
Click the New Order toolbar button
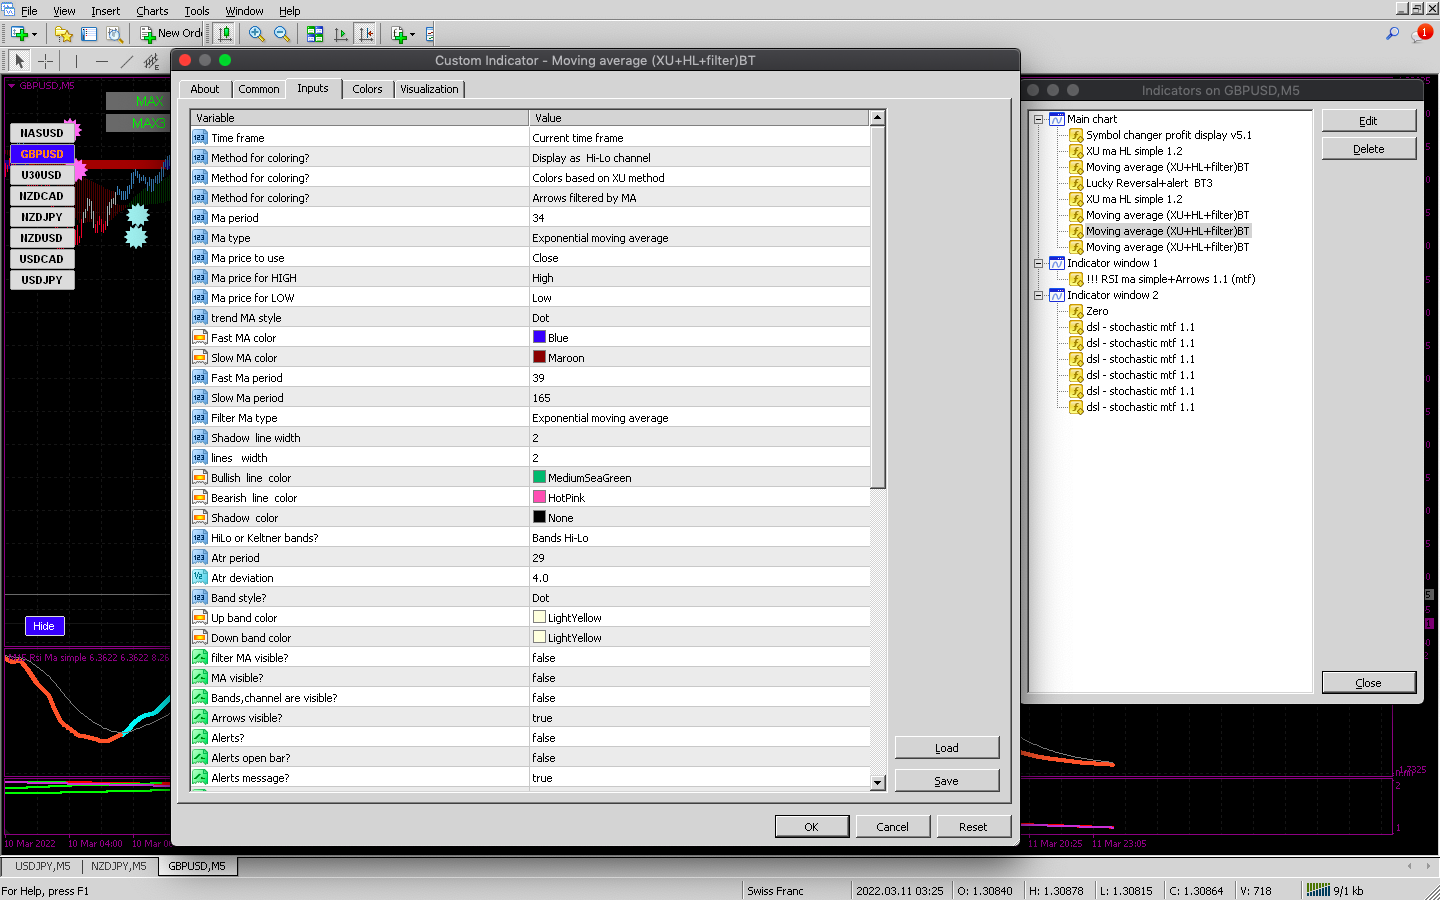click(171, 34)
